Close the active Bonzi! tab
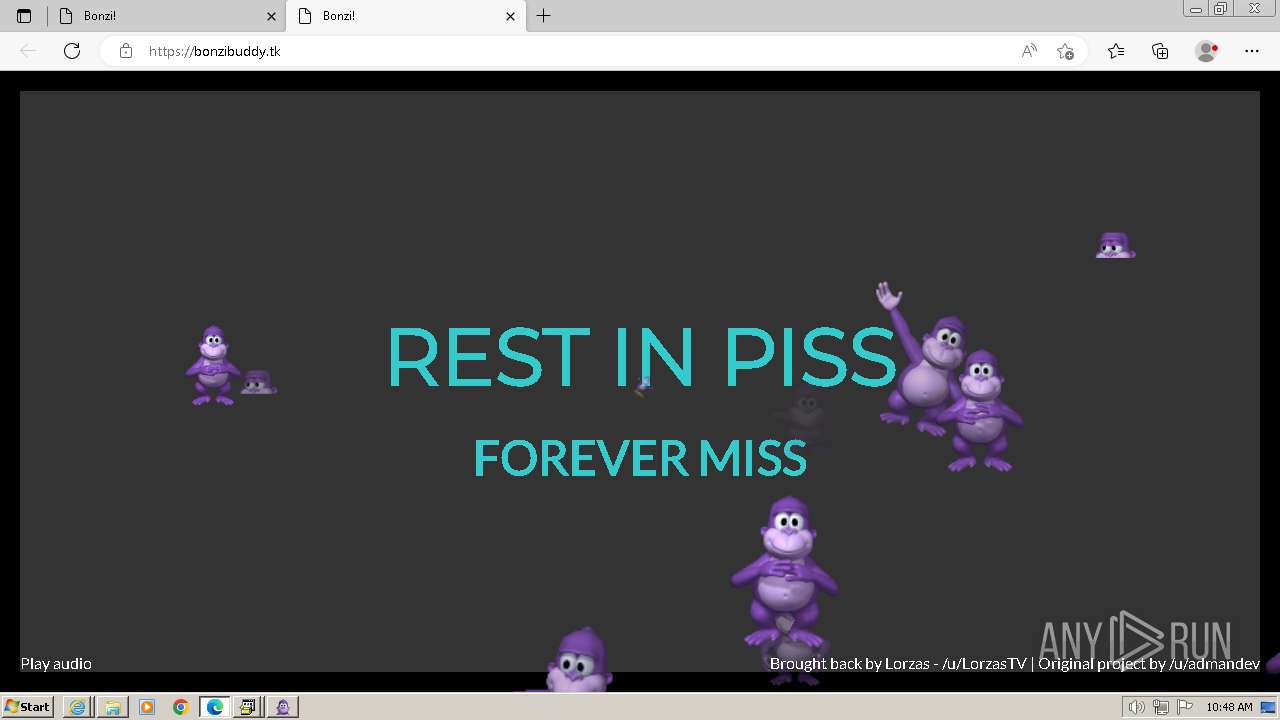The width and height of the screenshot is (1280, 720). point(510,16)
